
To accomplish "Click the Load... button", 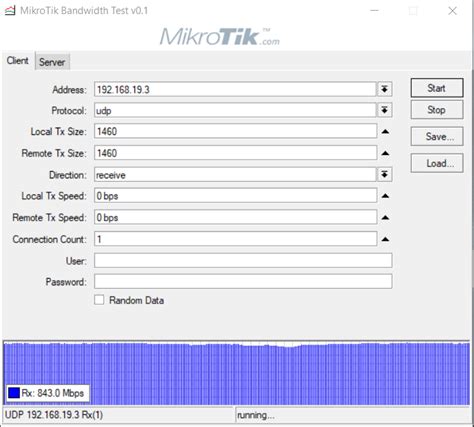I will tap(437, 163).
